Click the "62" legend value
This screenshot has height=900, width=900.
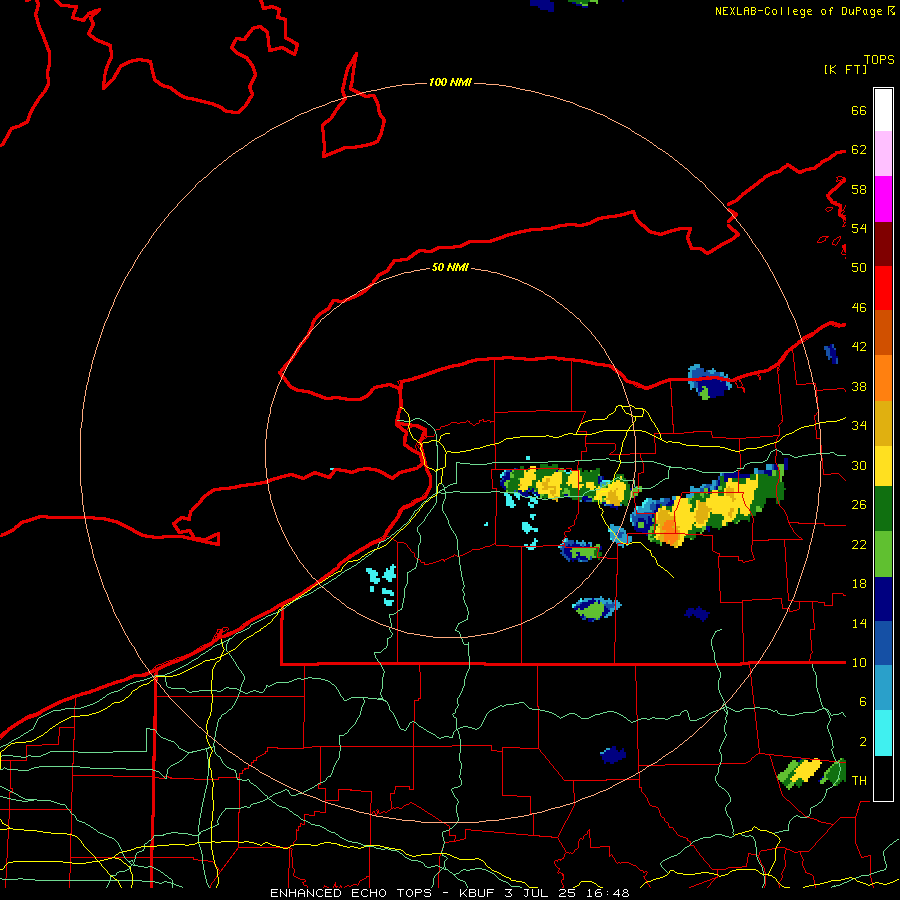click(x=859, y=150)
